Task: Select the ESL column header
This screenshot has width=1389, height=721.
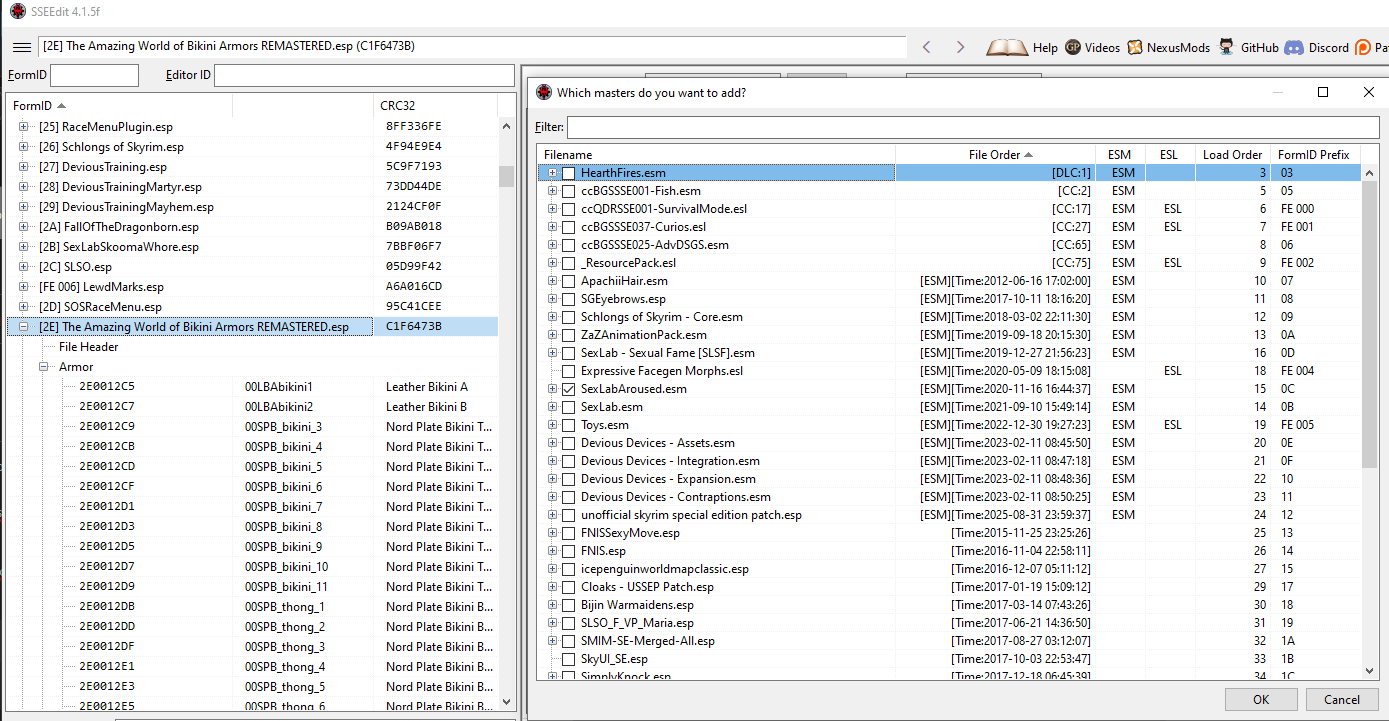Action: (1170, 155)
